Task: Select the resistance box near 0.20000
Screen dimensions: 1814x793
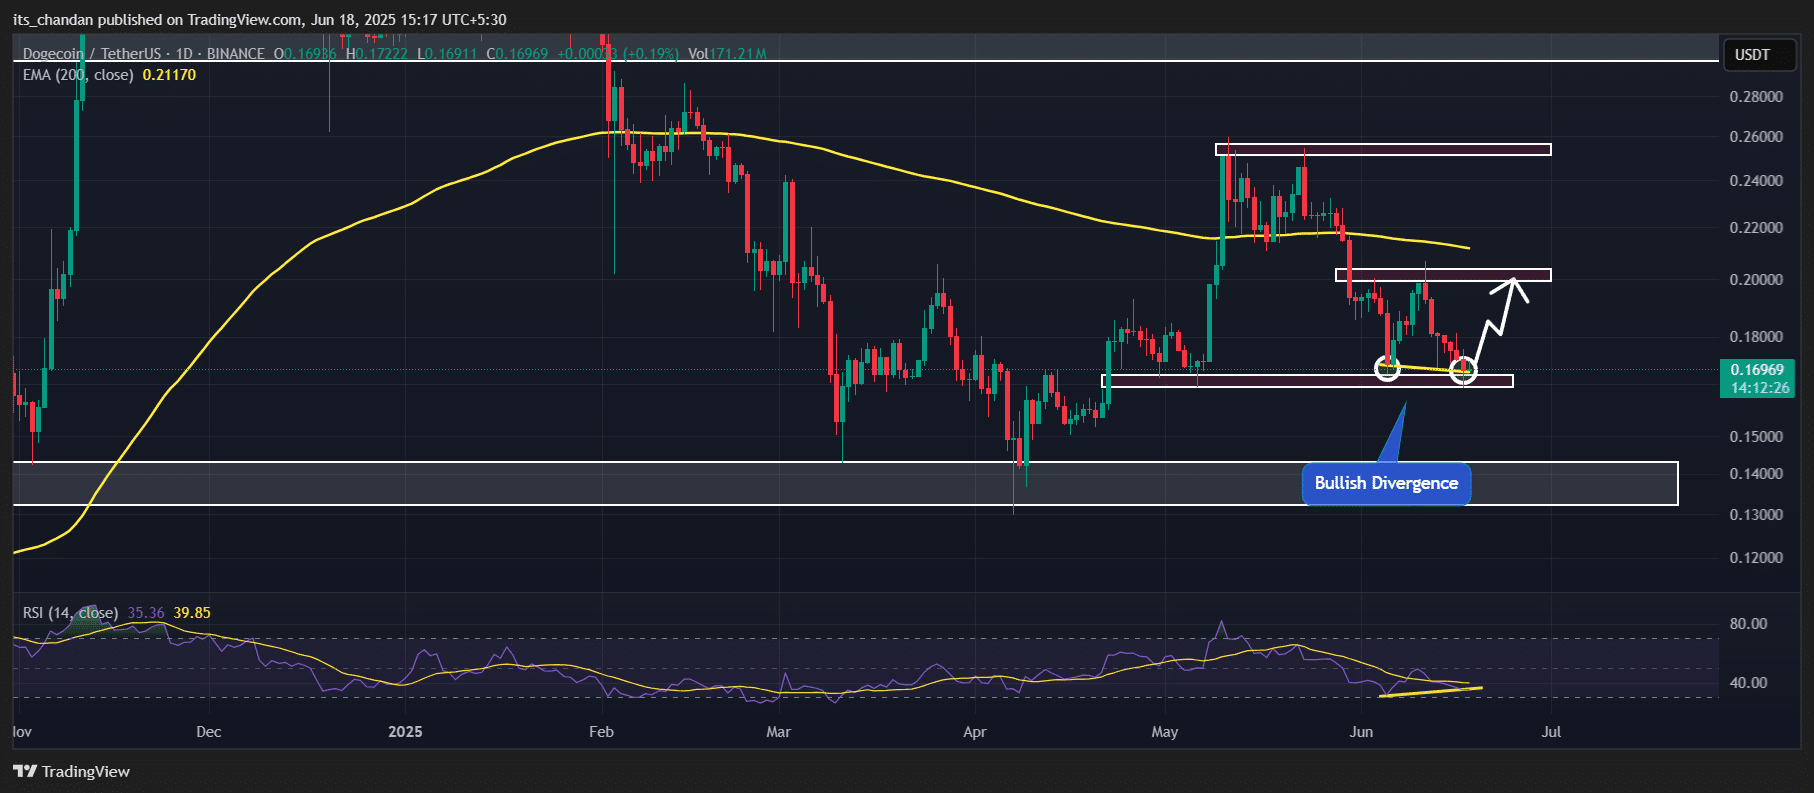Action: [1442, 275]
